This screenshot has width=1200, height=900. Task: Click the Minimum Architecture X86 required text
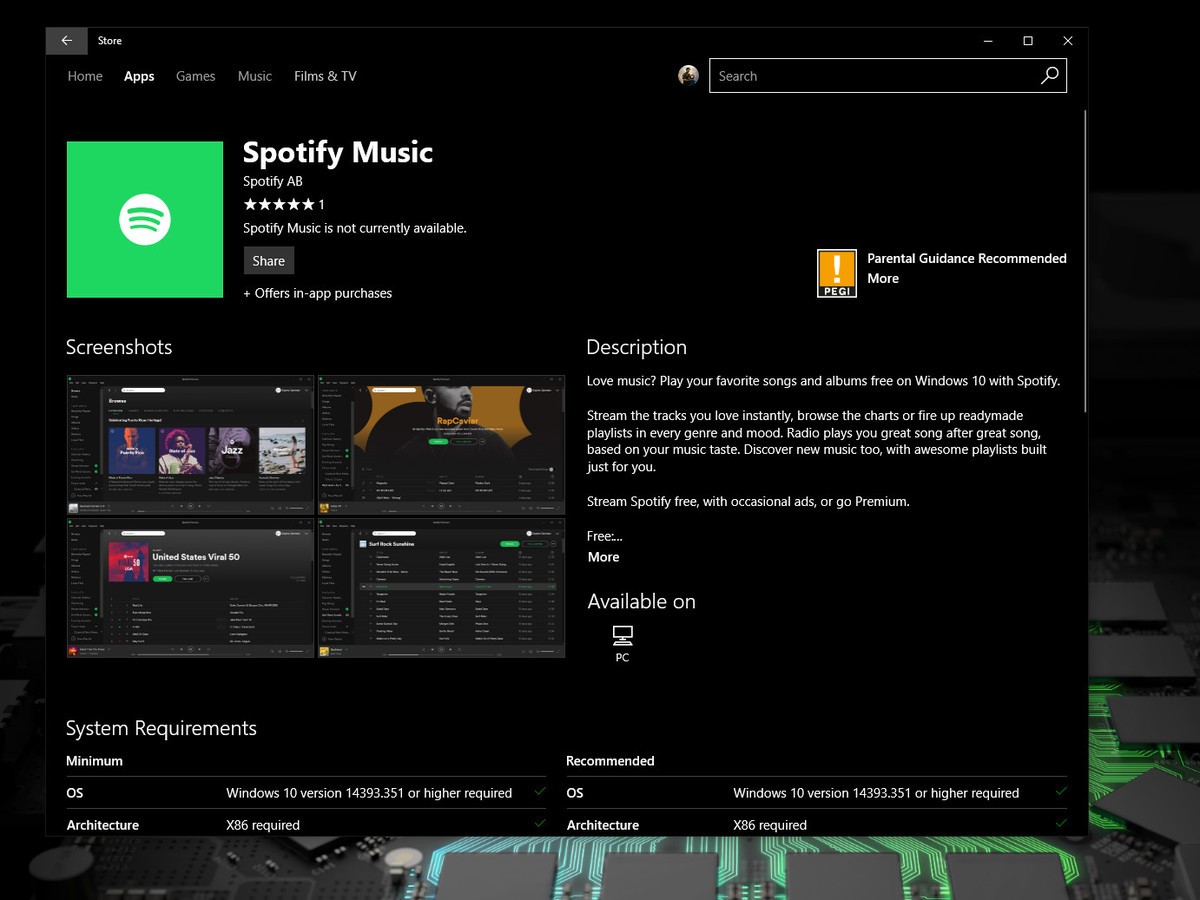(263, 825)
